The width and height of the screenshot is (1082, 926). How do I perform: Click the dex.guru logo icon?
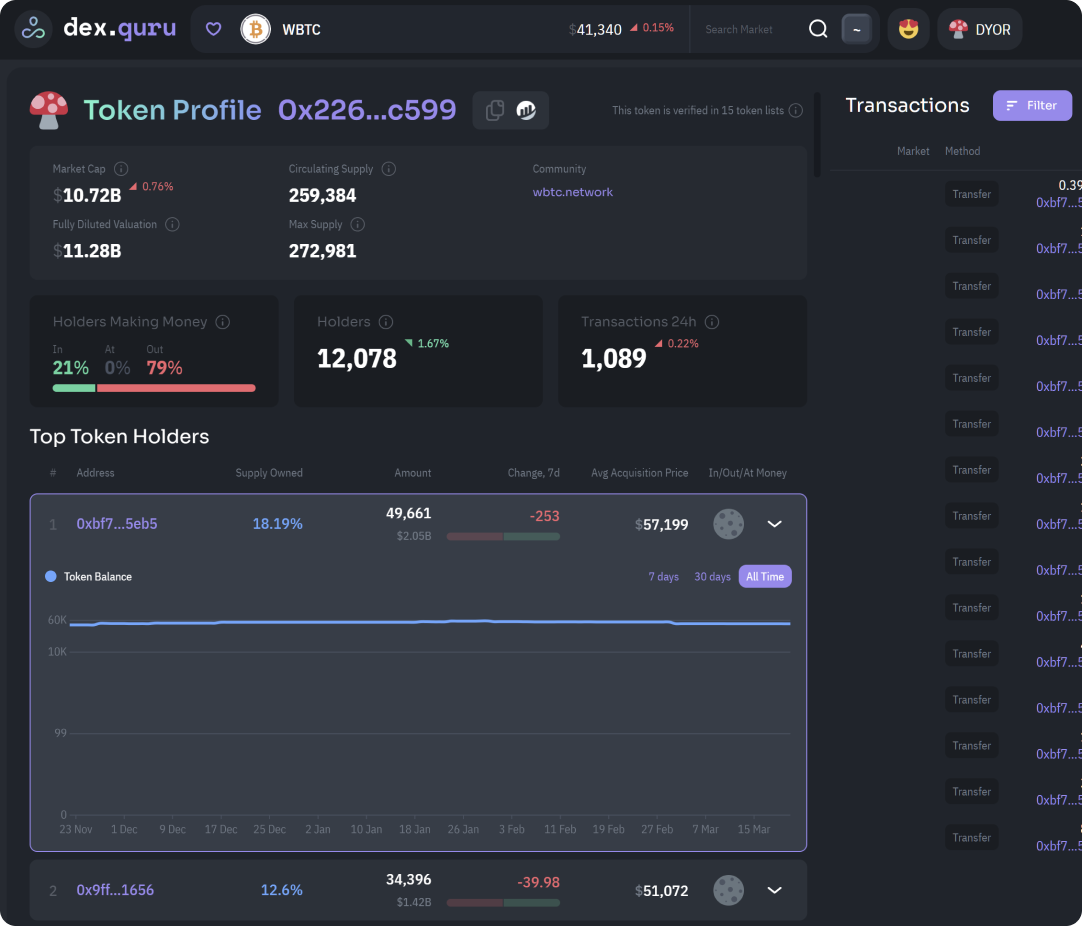[34, 29]
